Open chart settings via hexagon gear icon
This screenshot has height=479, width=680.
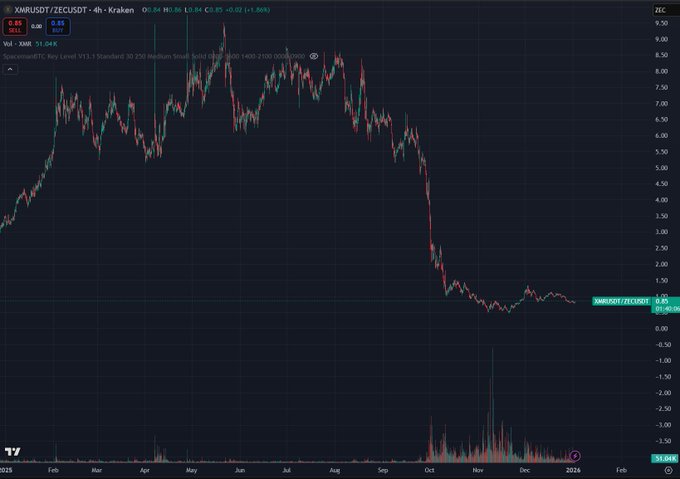668,470
